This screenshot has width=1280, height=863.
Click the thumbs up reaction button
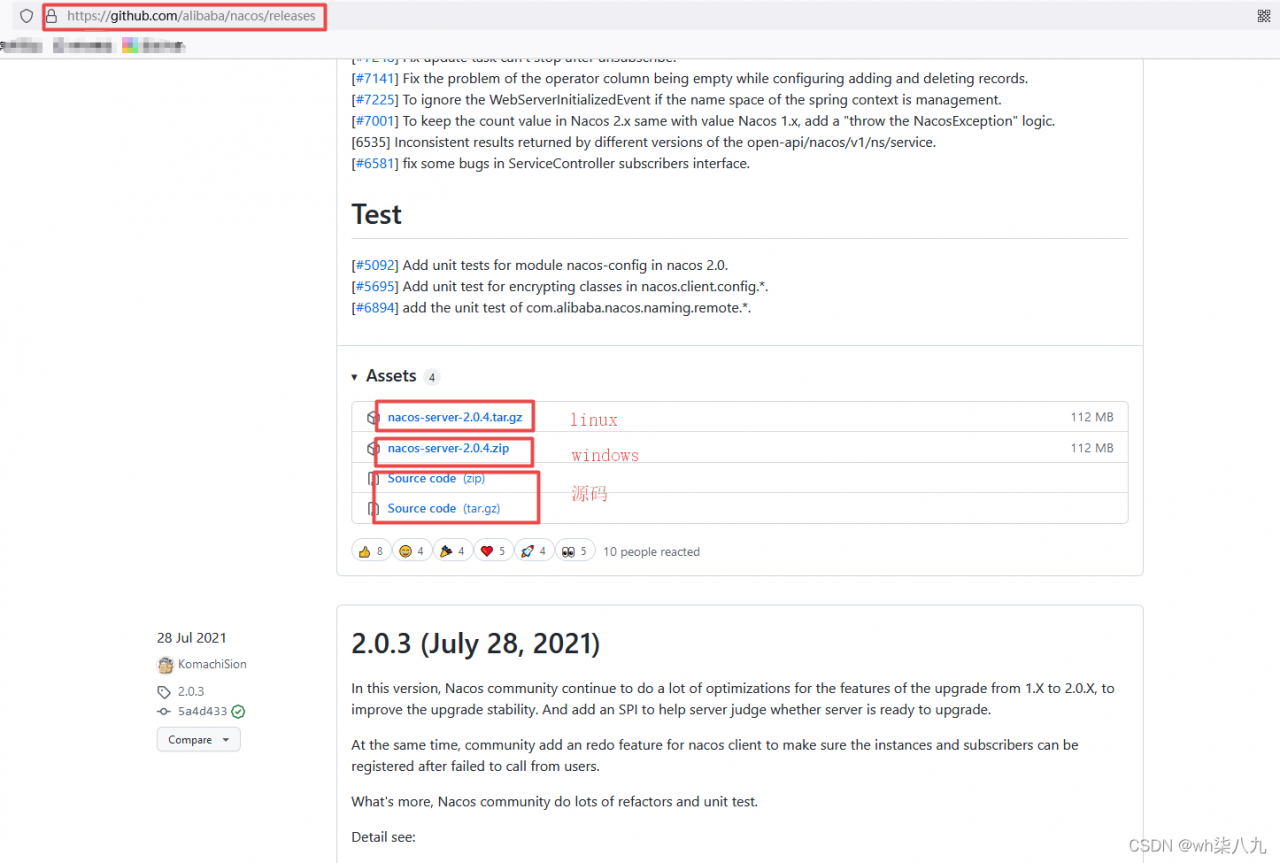(370, 551)
